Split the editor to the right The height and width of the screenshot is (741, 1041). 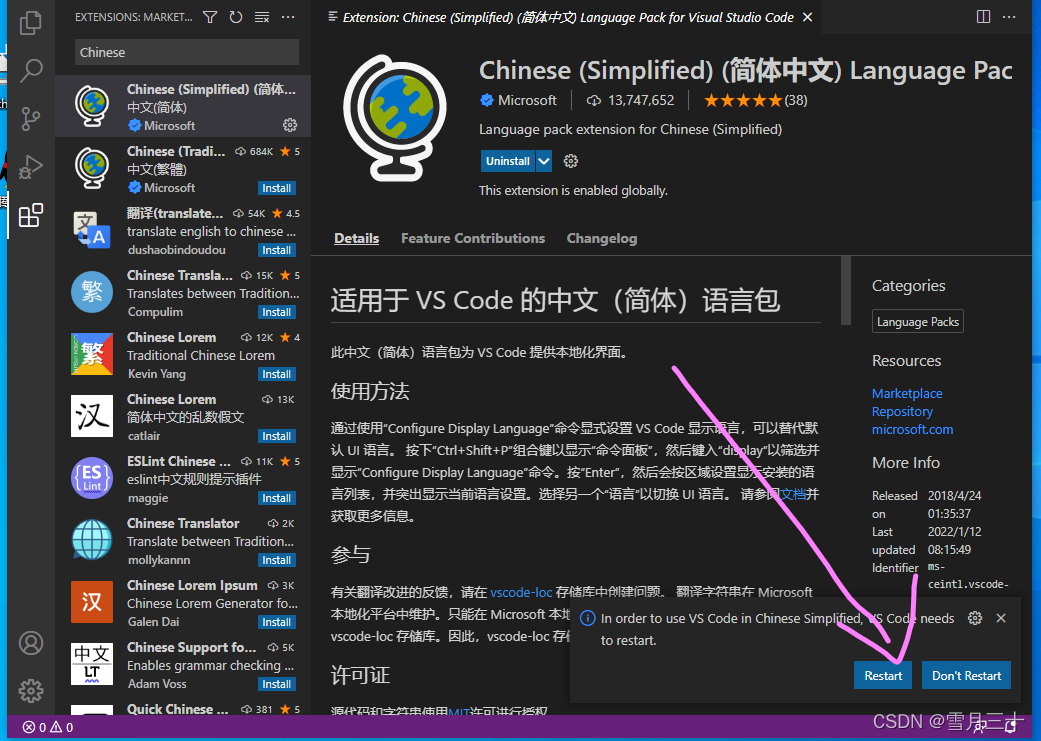click(983, 17)
